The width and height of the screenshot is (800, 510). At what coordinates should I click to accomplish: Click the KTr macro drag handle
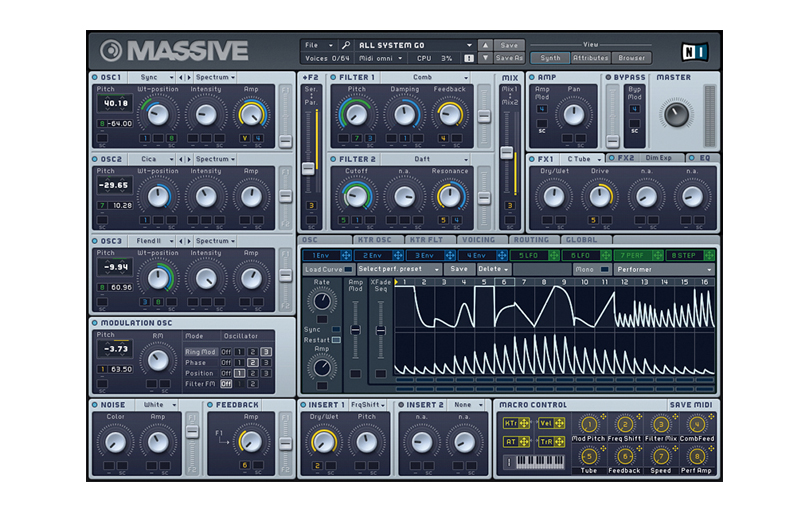(x=524, y=423)
